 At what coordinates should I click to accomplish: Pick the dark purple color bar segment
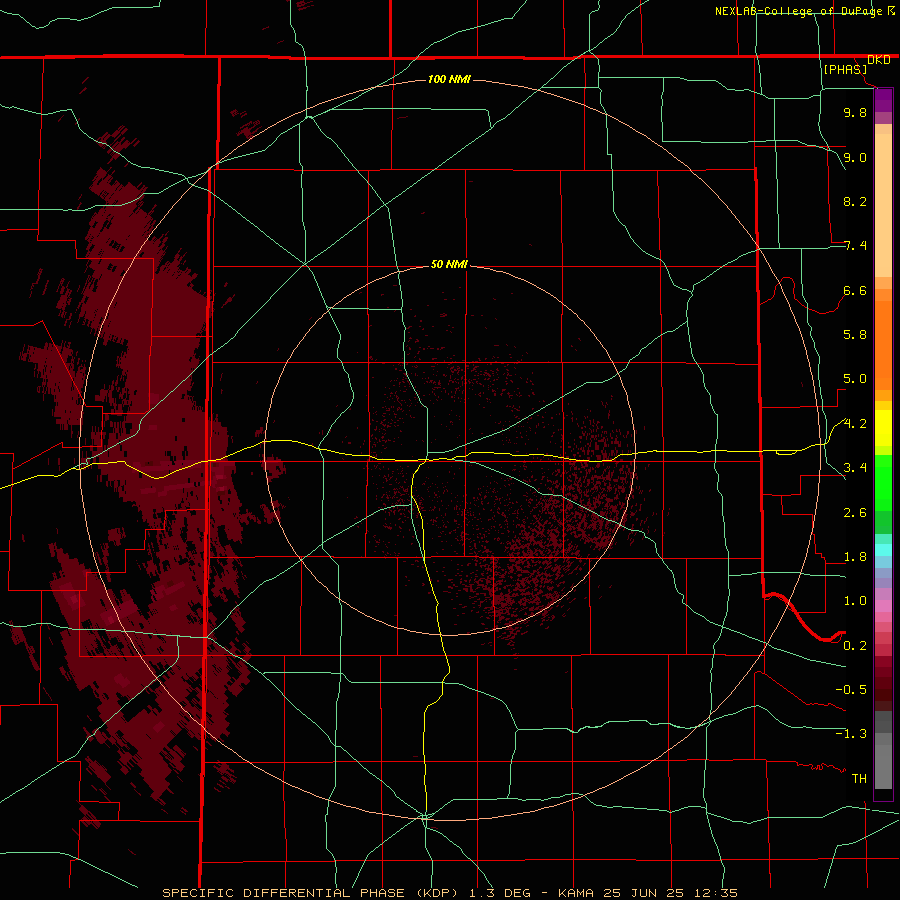point(883,100)
